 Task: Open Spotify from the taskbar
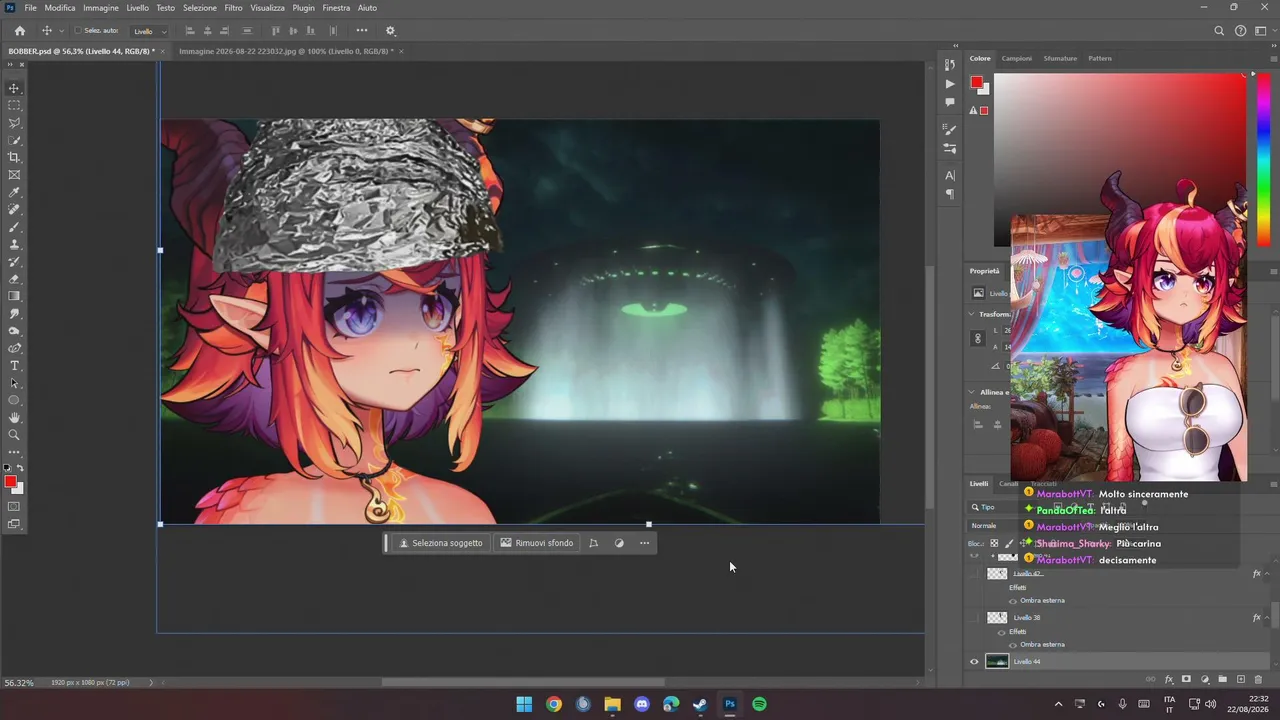click(759, 704)
